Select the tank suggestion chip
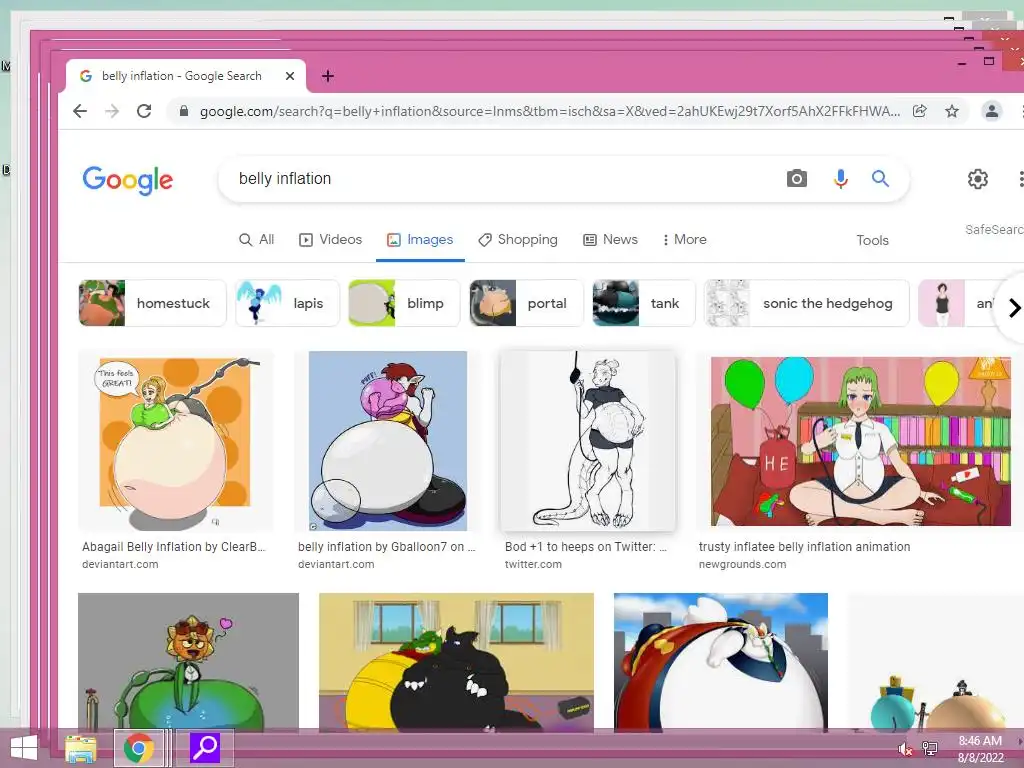Screen dimensions: 1024x768 (644, 303)
